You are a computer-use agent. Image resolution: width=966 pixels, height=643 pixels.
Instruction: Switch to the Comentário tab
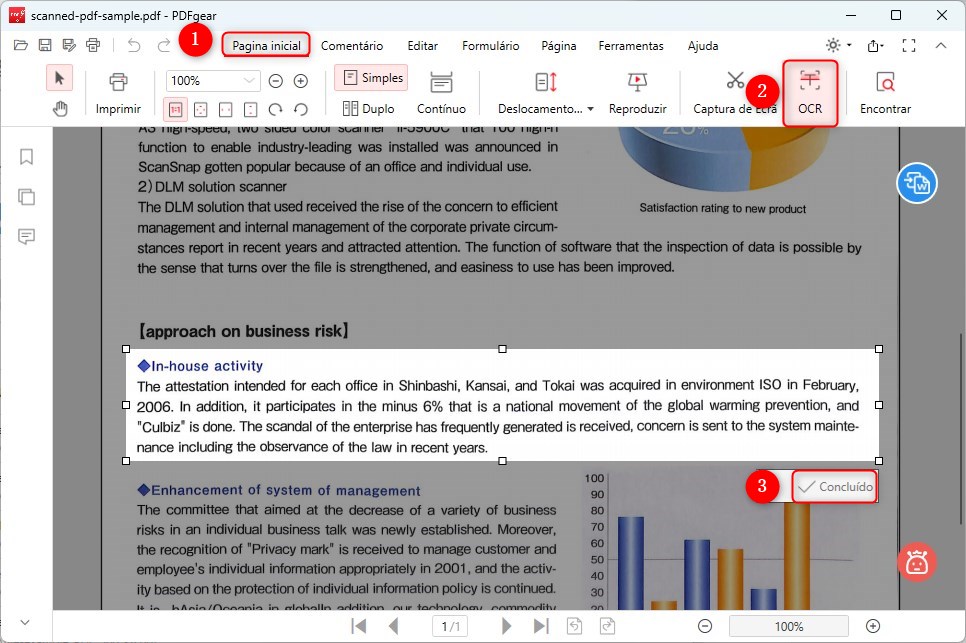tap(352, 46)
